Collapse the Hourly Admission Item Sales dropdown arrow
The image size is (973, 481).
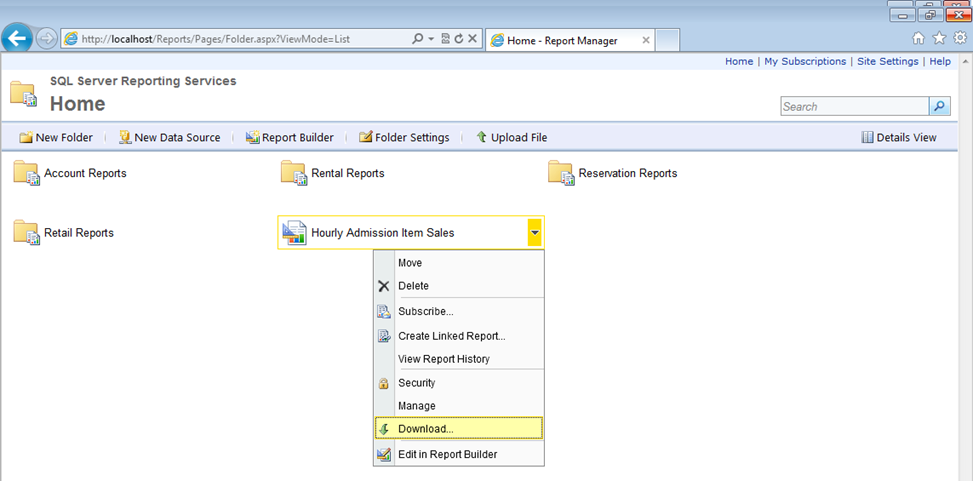click(x=535, y=233)
